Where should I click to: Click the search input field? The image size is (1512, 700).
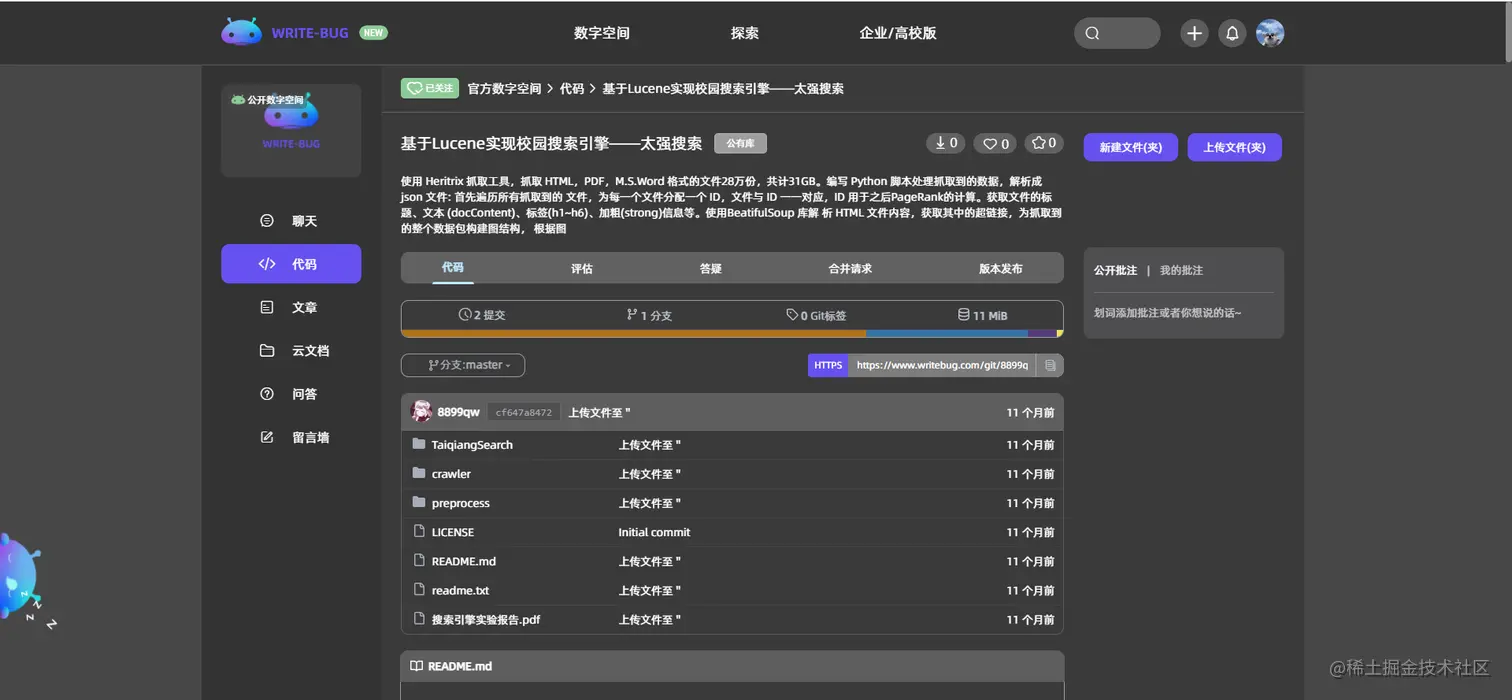point(1117,32)
